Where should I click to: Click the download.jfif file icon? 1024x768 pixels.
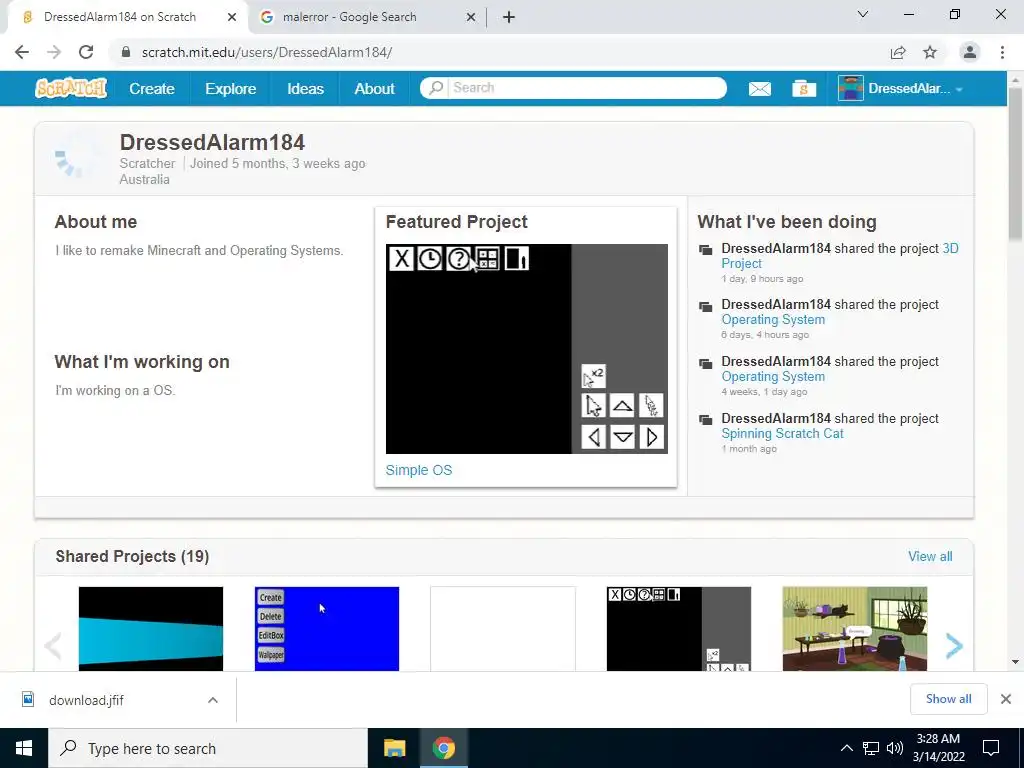[x=28, y=699]
